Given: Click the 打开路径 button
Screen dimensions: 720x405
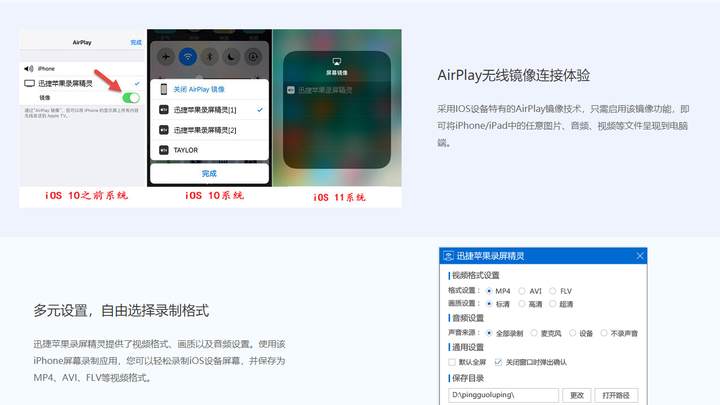Looking at the screenshot, I should click(616, 395).
